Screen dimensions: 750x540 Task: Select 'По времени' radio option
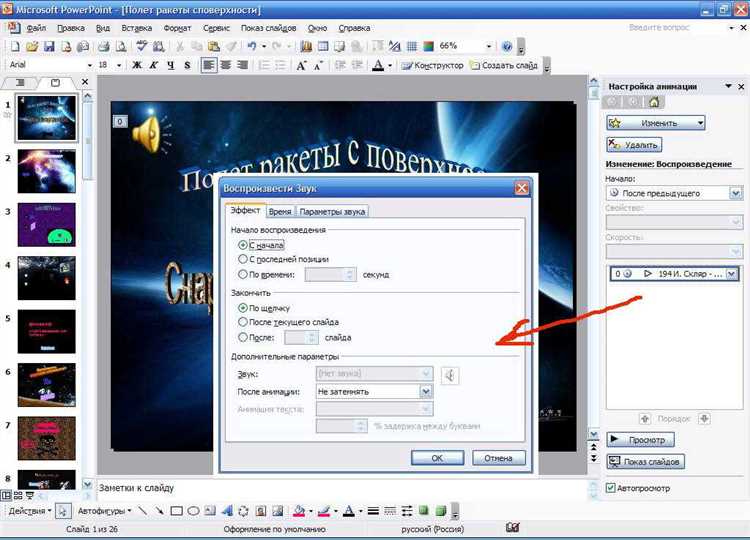tap(243, 275)
